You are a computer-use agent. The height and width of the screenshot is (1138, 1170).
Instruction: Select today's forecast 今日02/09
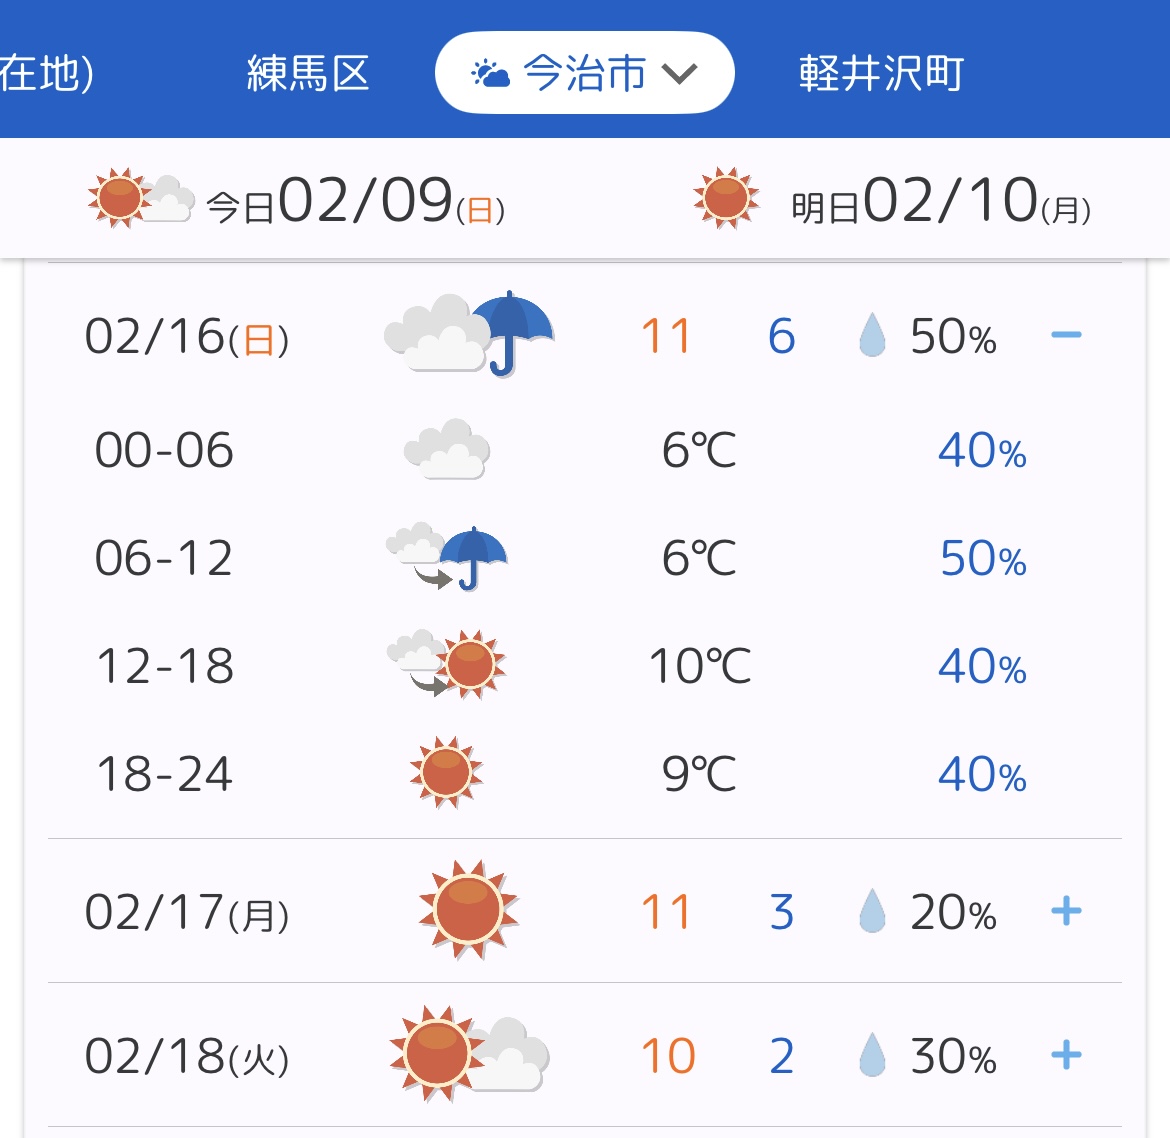pos(296,199)
